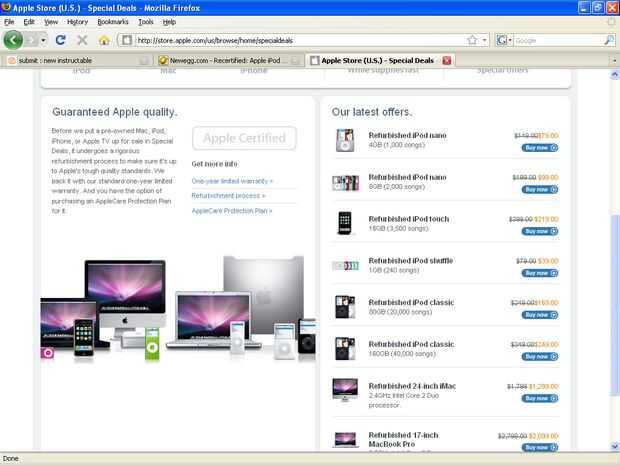Open the Bookmarks menu
The width and height of the screenshot is (620, 465).
[x=113, y=22]
